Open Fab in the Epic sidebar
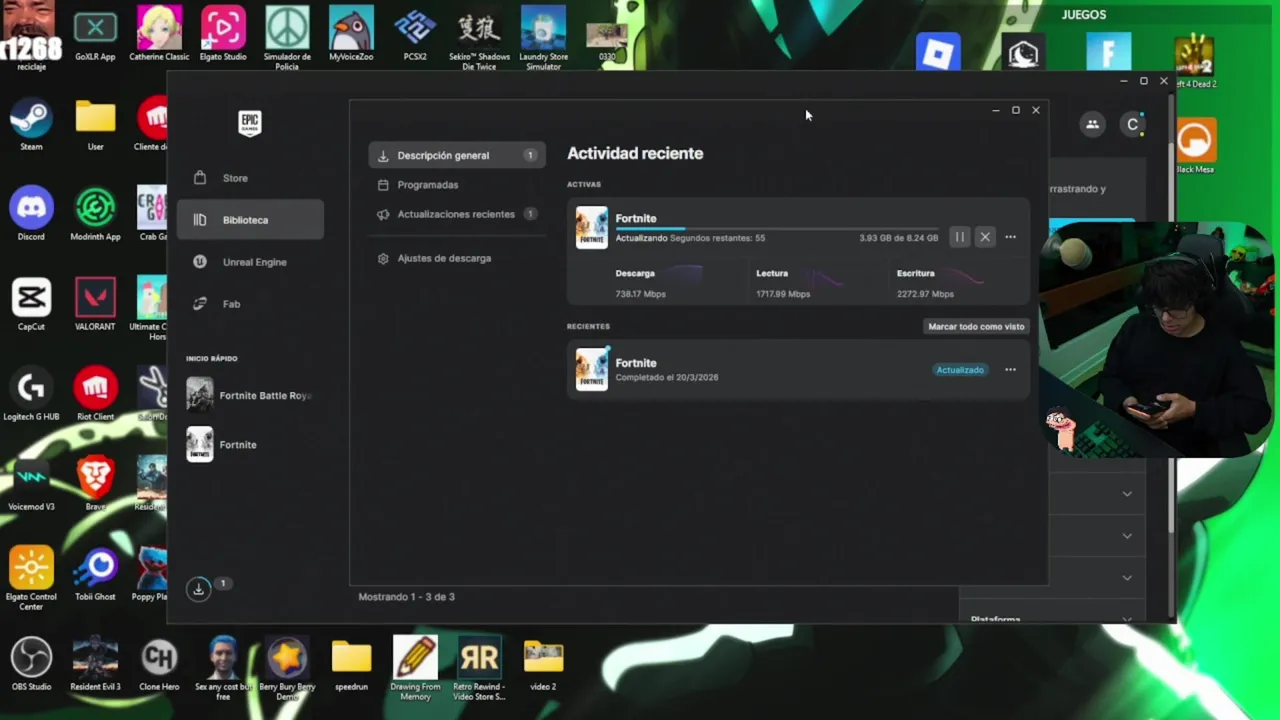Viewport: 1280px width, 720px height. click(250, 304)
